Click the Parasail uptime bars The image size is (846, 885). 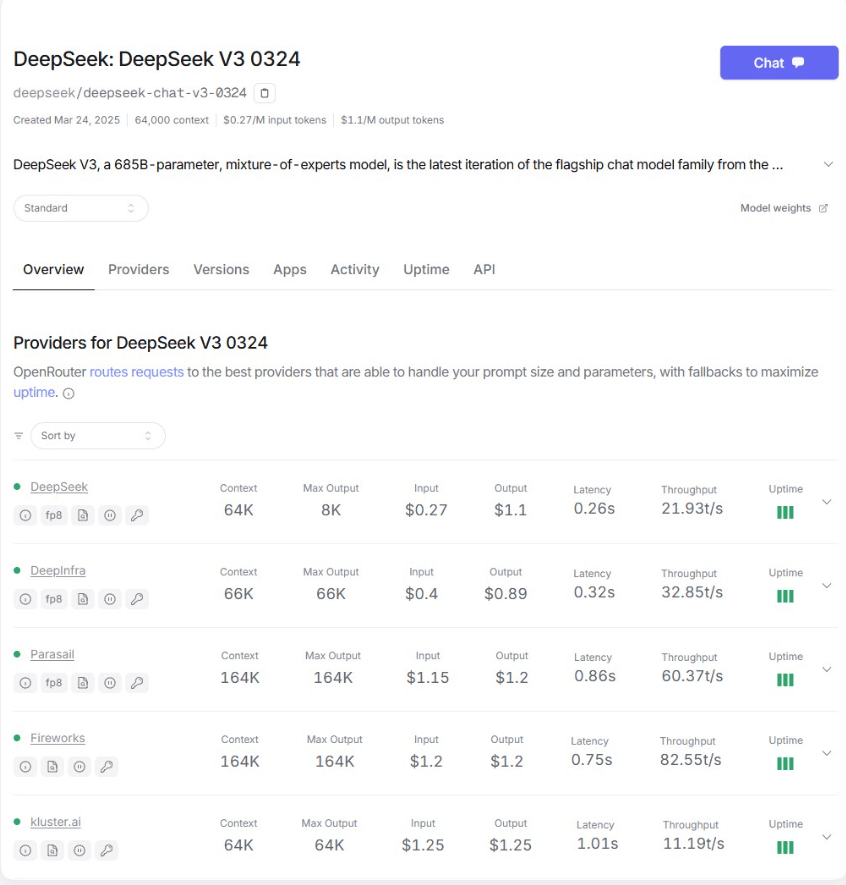click(x=785, y=680)
